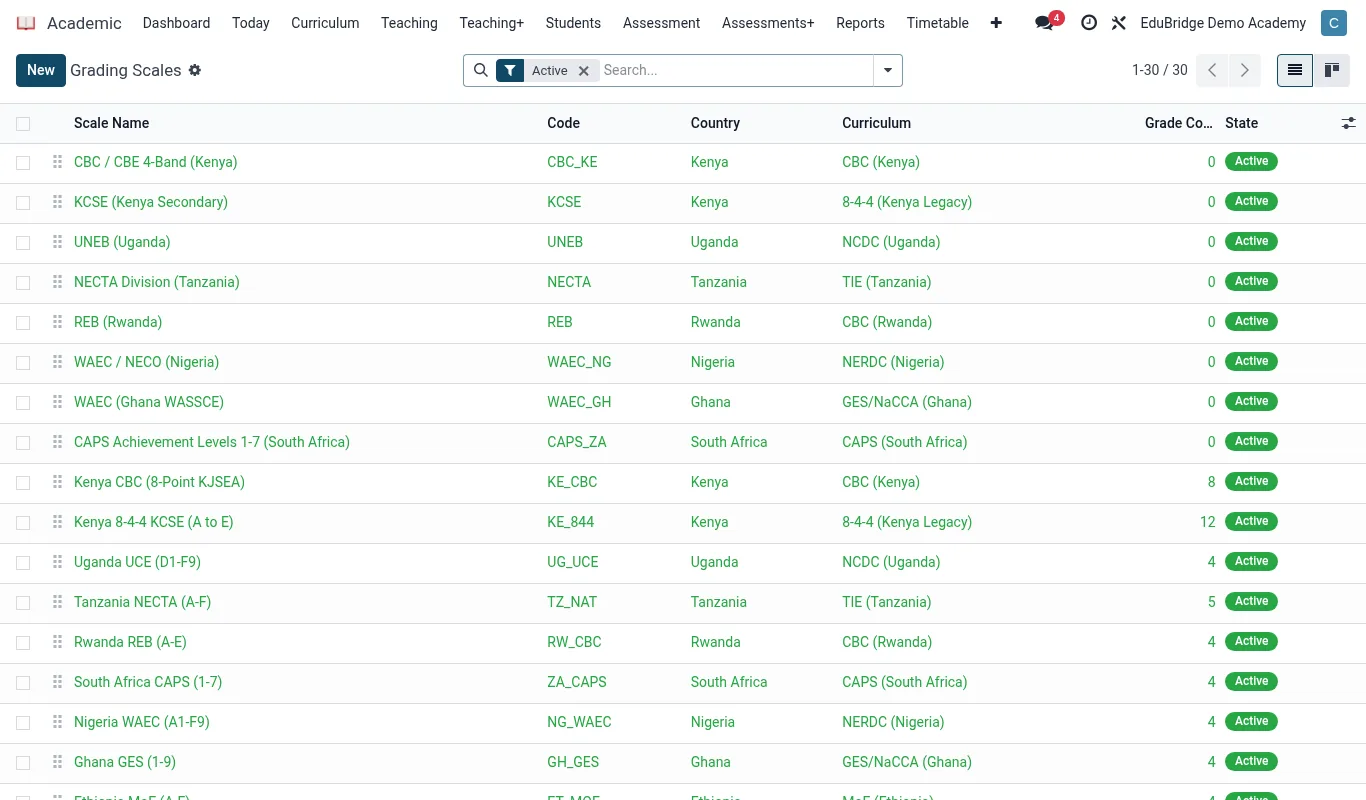Open the Assessments+ menu
Image resolution: width=1366 pixels, height=800 pixels.
click(768, 23)
